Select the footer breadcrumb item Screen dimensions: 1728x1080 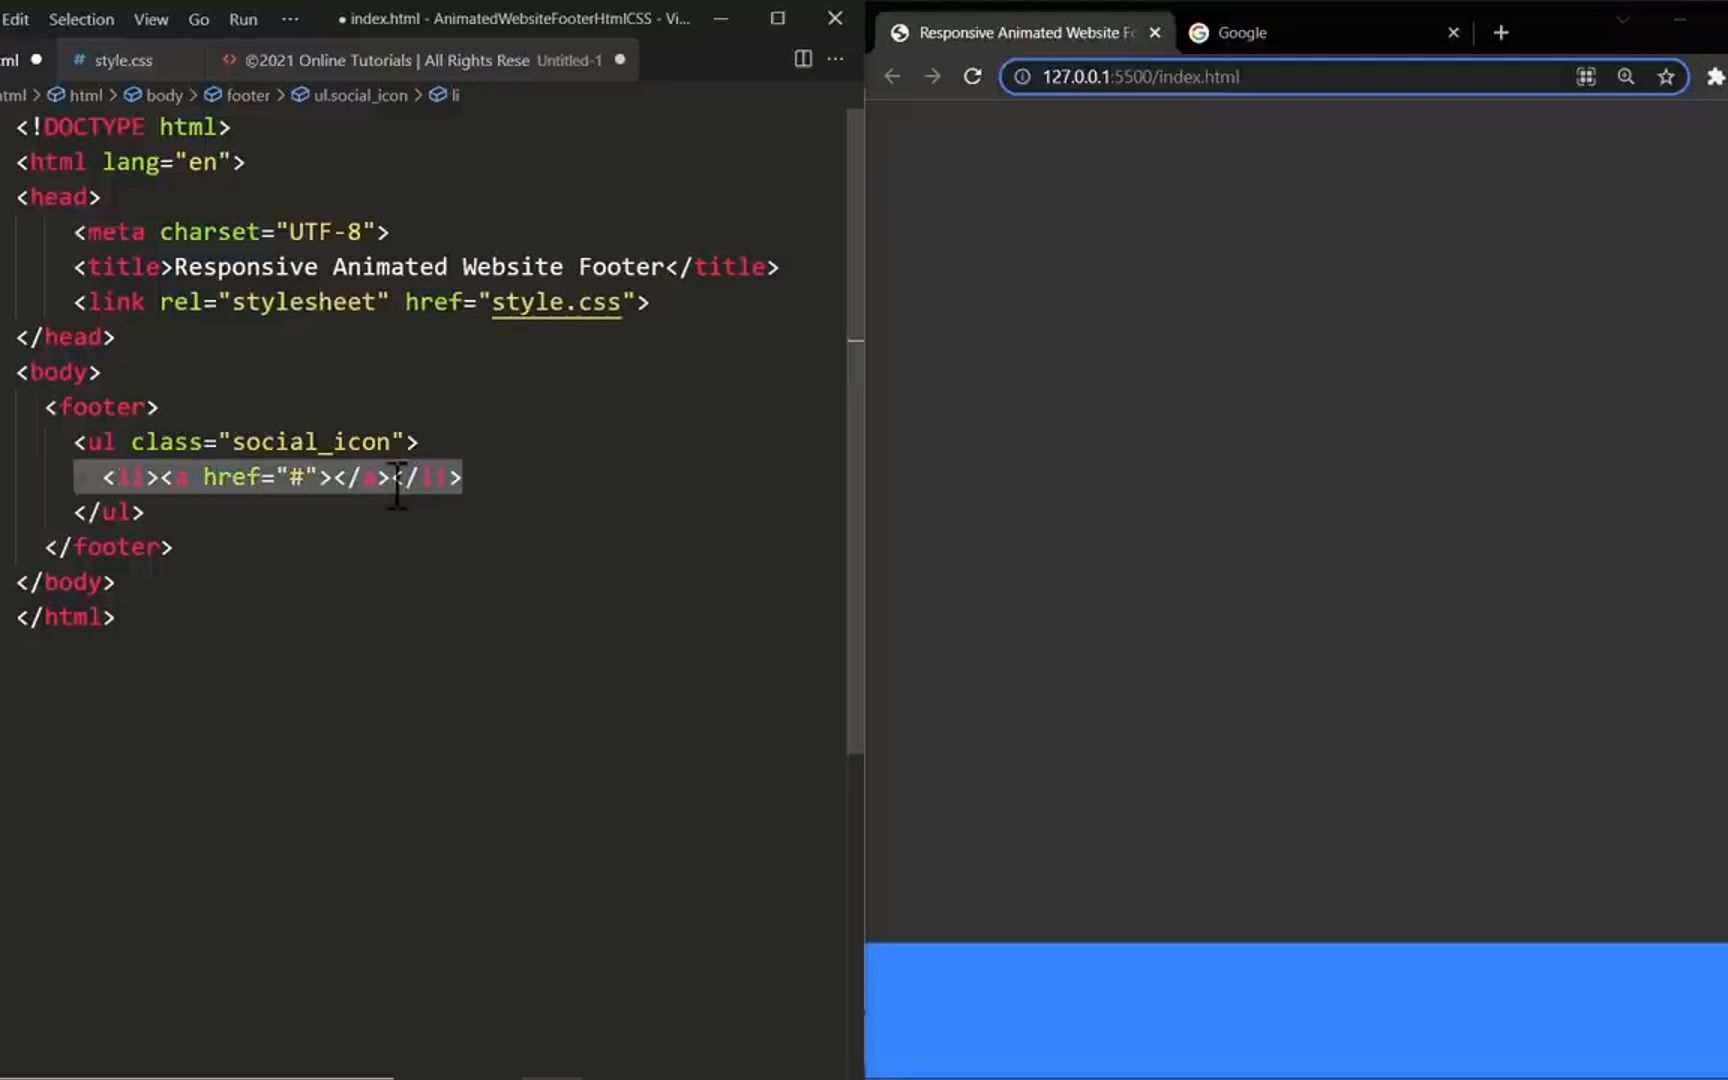pos(238,95)
